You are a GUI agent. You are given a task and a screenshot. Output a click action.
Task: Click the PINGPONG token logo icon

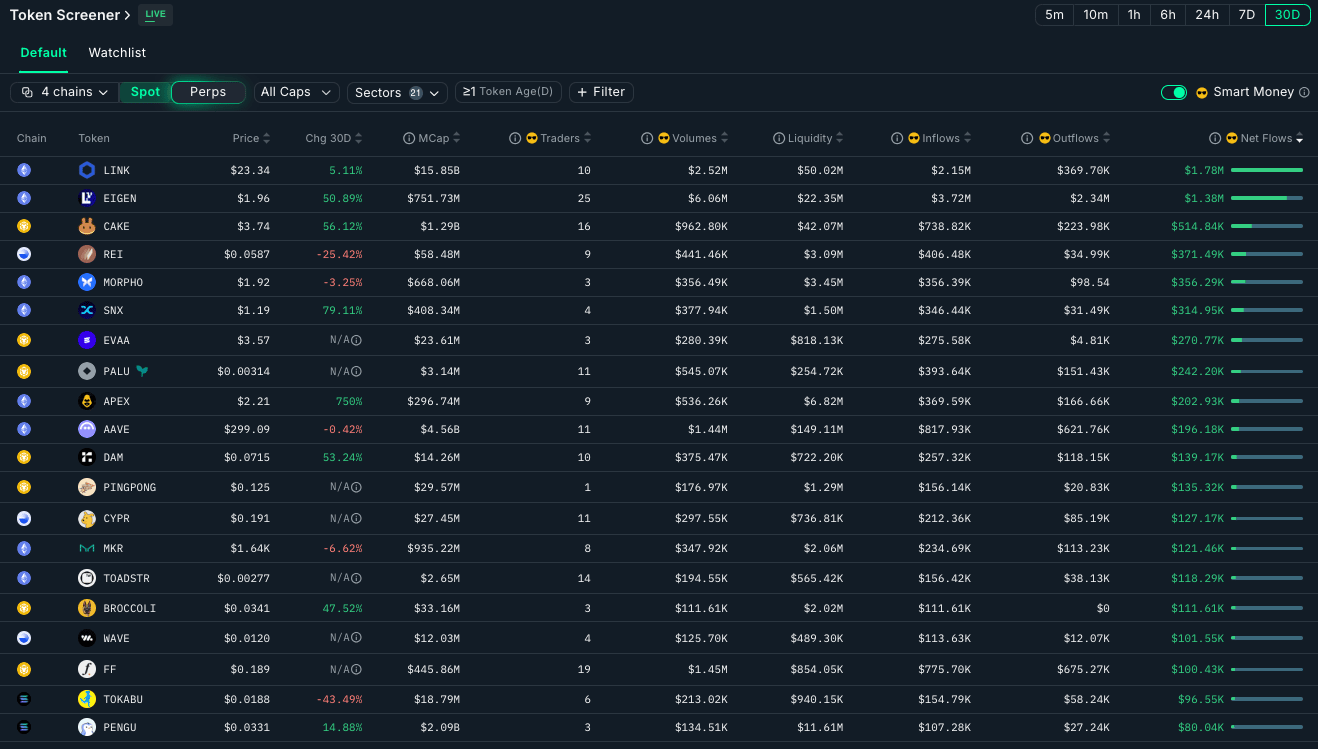click(x=87, y=487)
